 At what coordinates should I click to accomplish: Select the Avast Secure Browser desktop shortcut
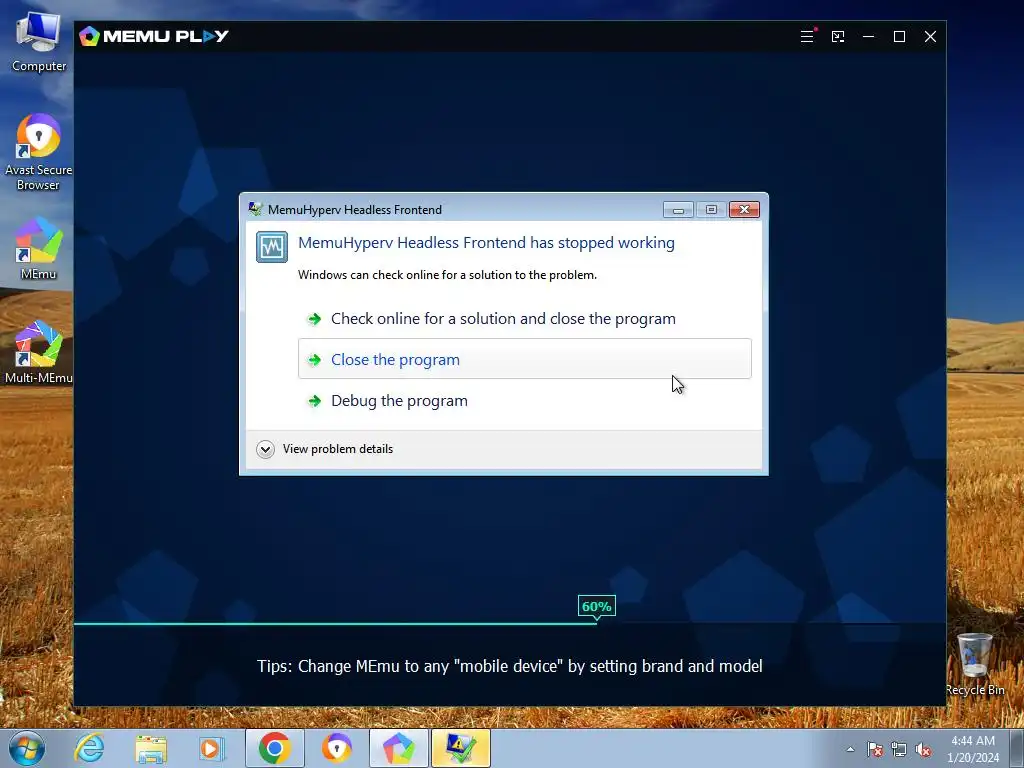(38, 153)
